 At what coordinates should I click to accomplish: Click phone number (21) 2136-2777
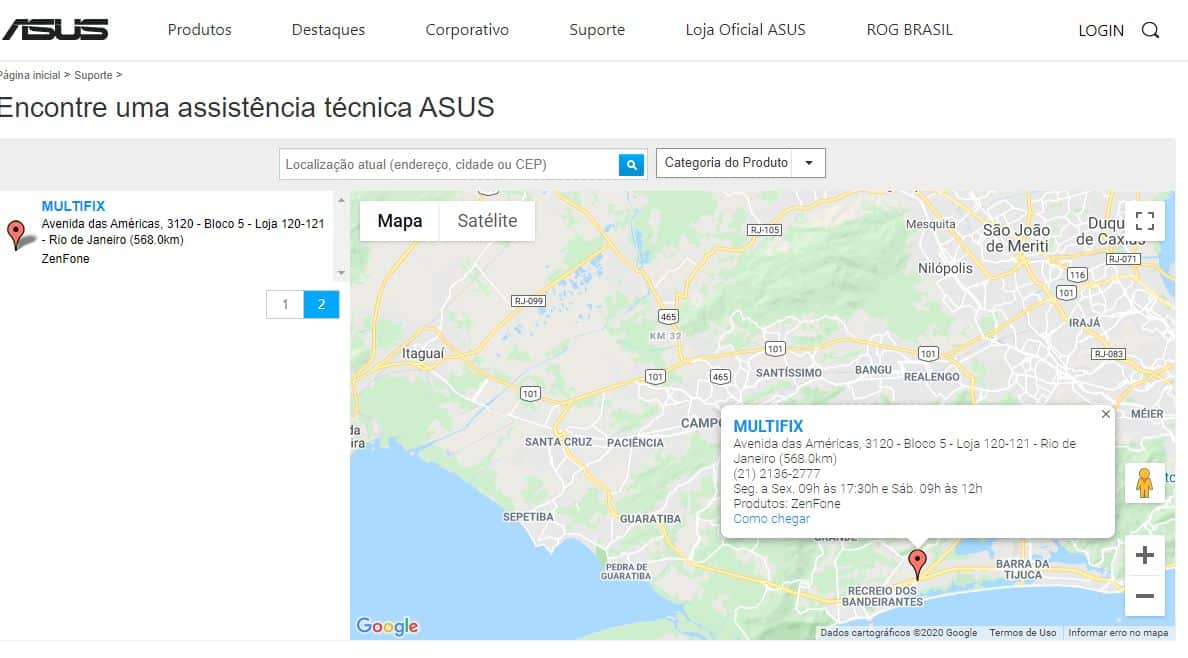point(777,473)
